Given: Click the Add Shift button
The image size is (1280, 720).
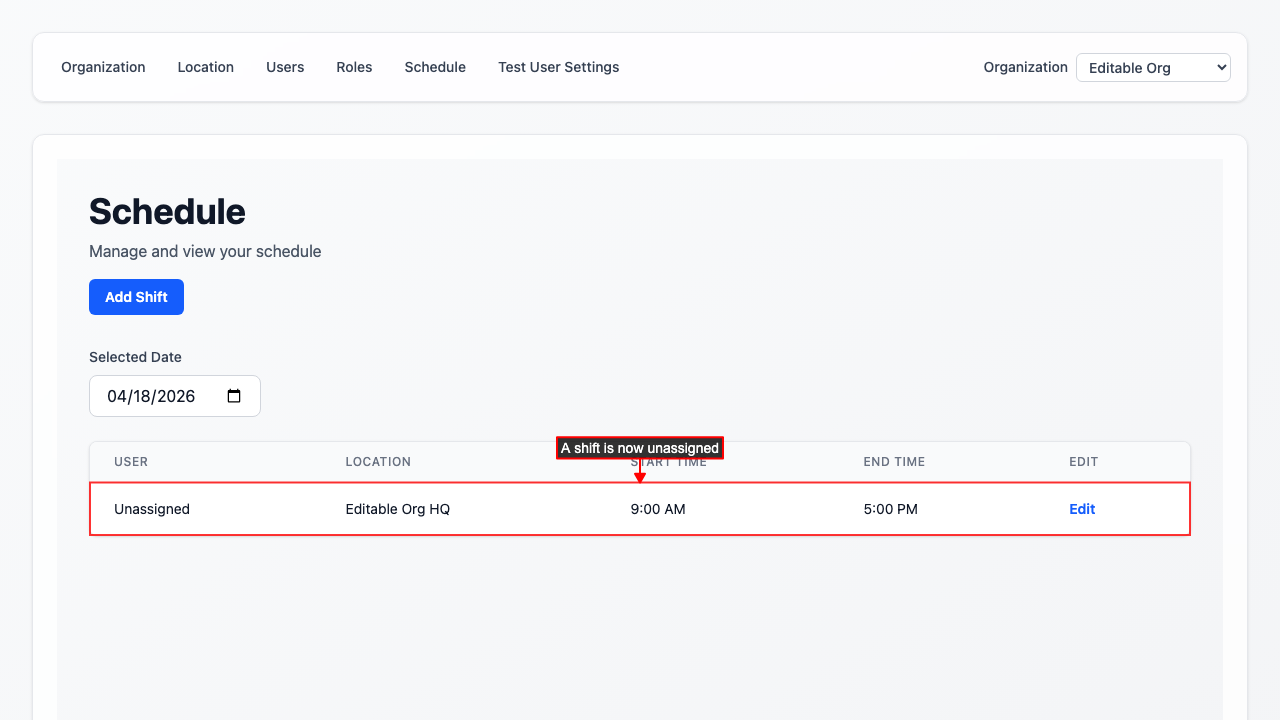Looking at the screenshot, I should [x=136, y=297].
